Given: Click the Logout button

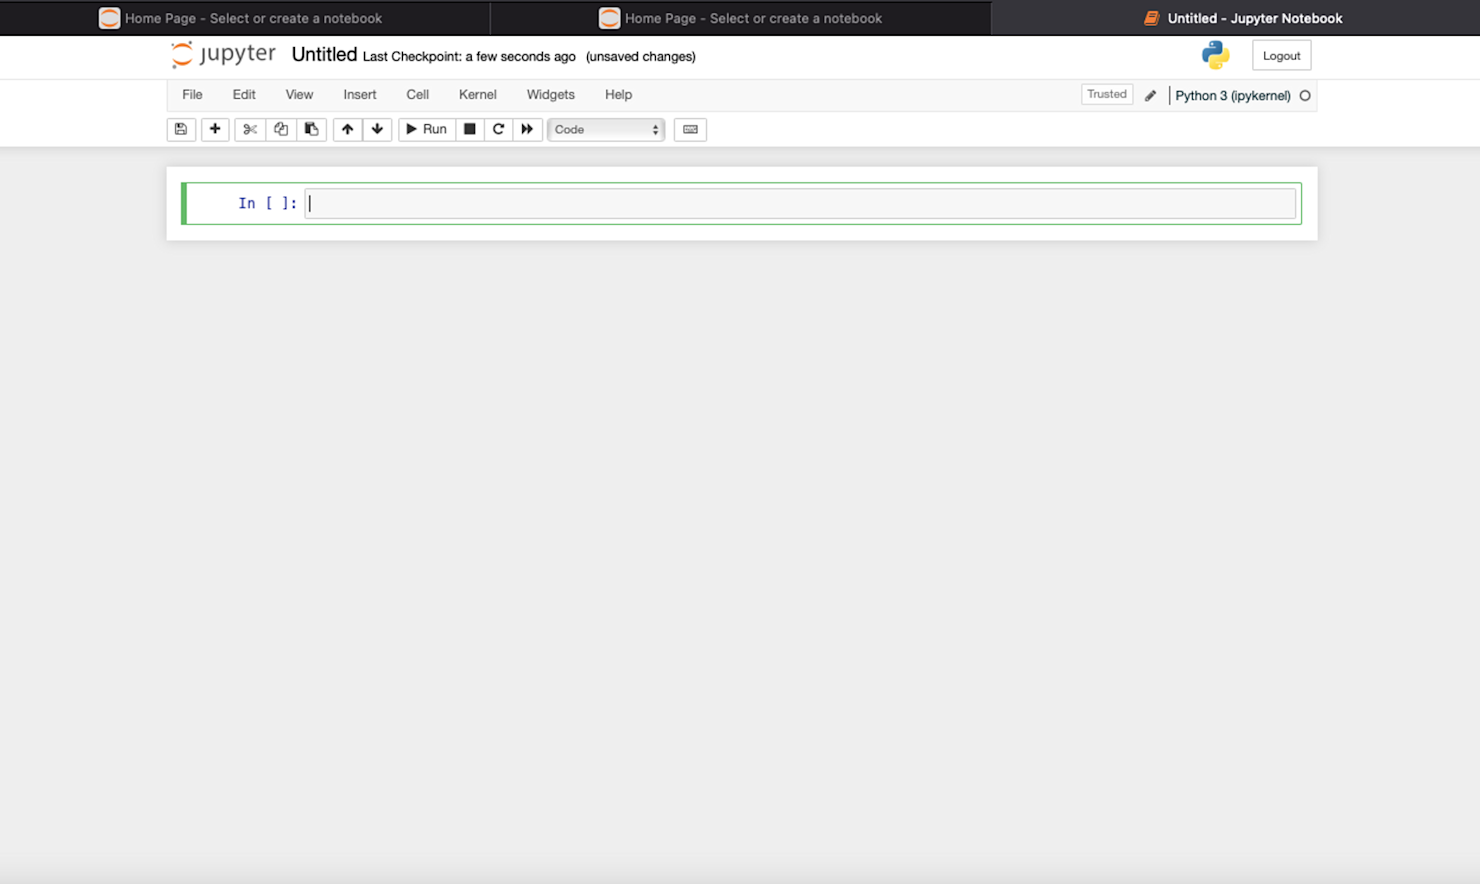Looking at the screenshot, I should 1281,55.
